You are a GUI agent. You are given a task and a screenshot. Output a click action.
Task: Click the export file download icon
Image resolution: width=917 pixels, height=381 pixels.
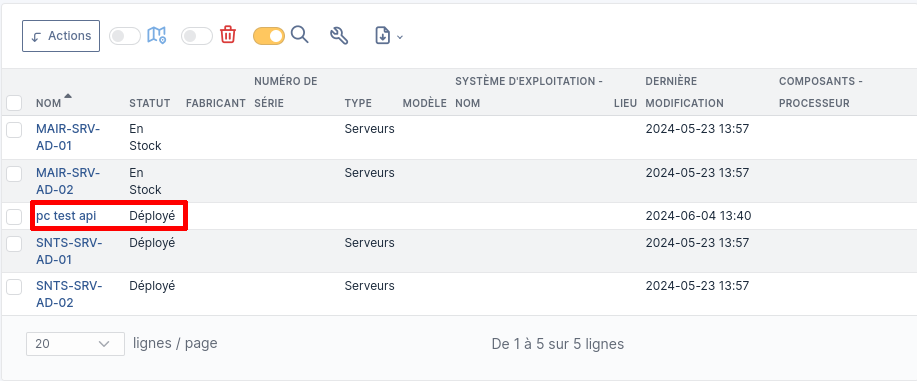[x=382, y=36]
